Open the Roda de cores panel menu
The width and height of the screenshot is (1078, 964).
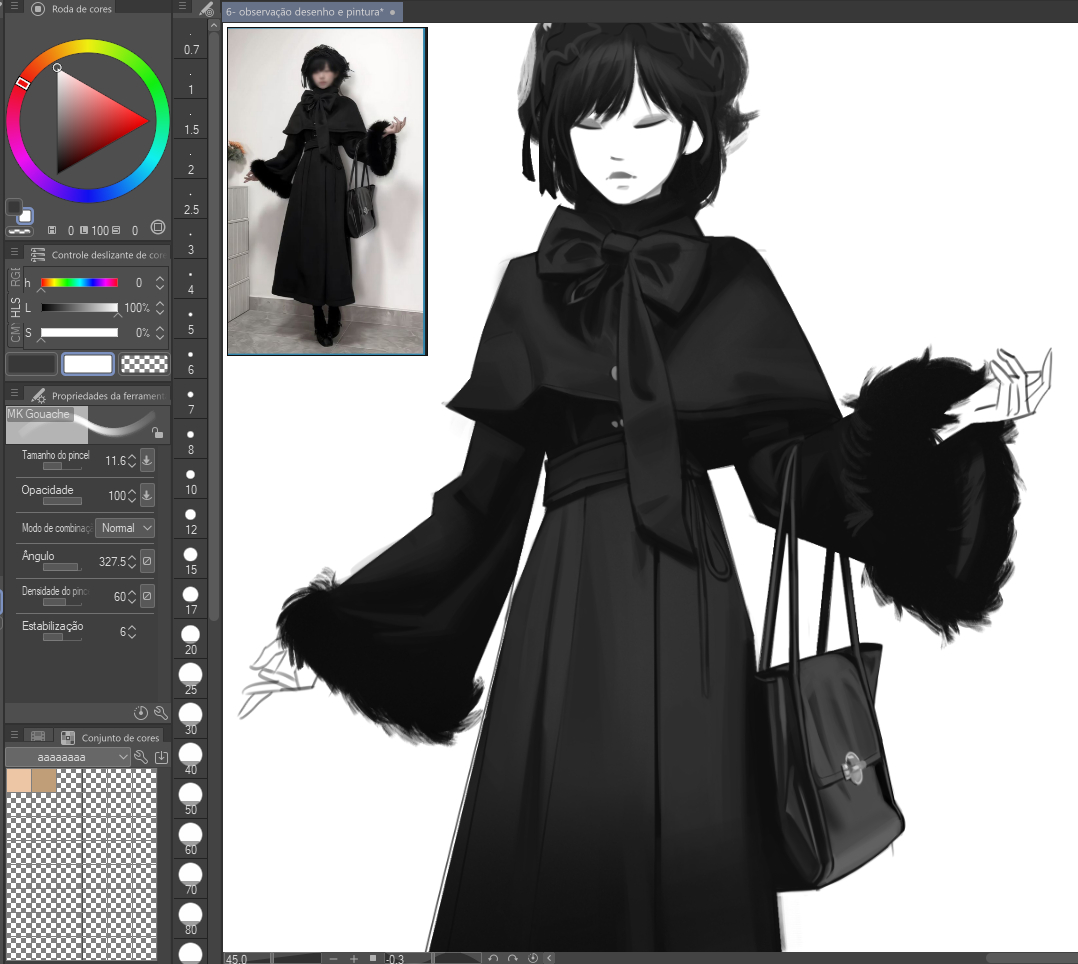point(15,8)
